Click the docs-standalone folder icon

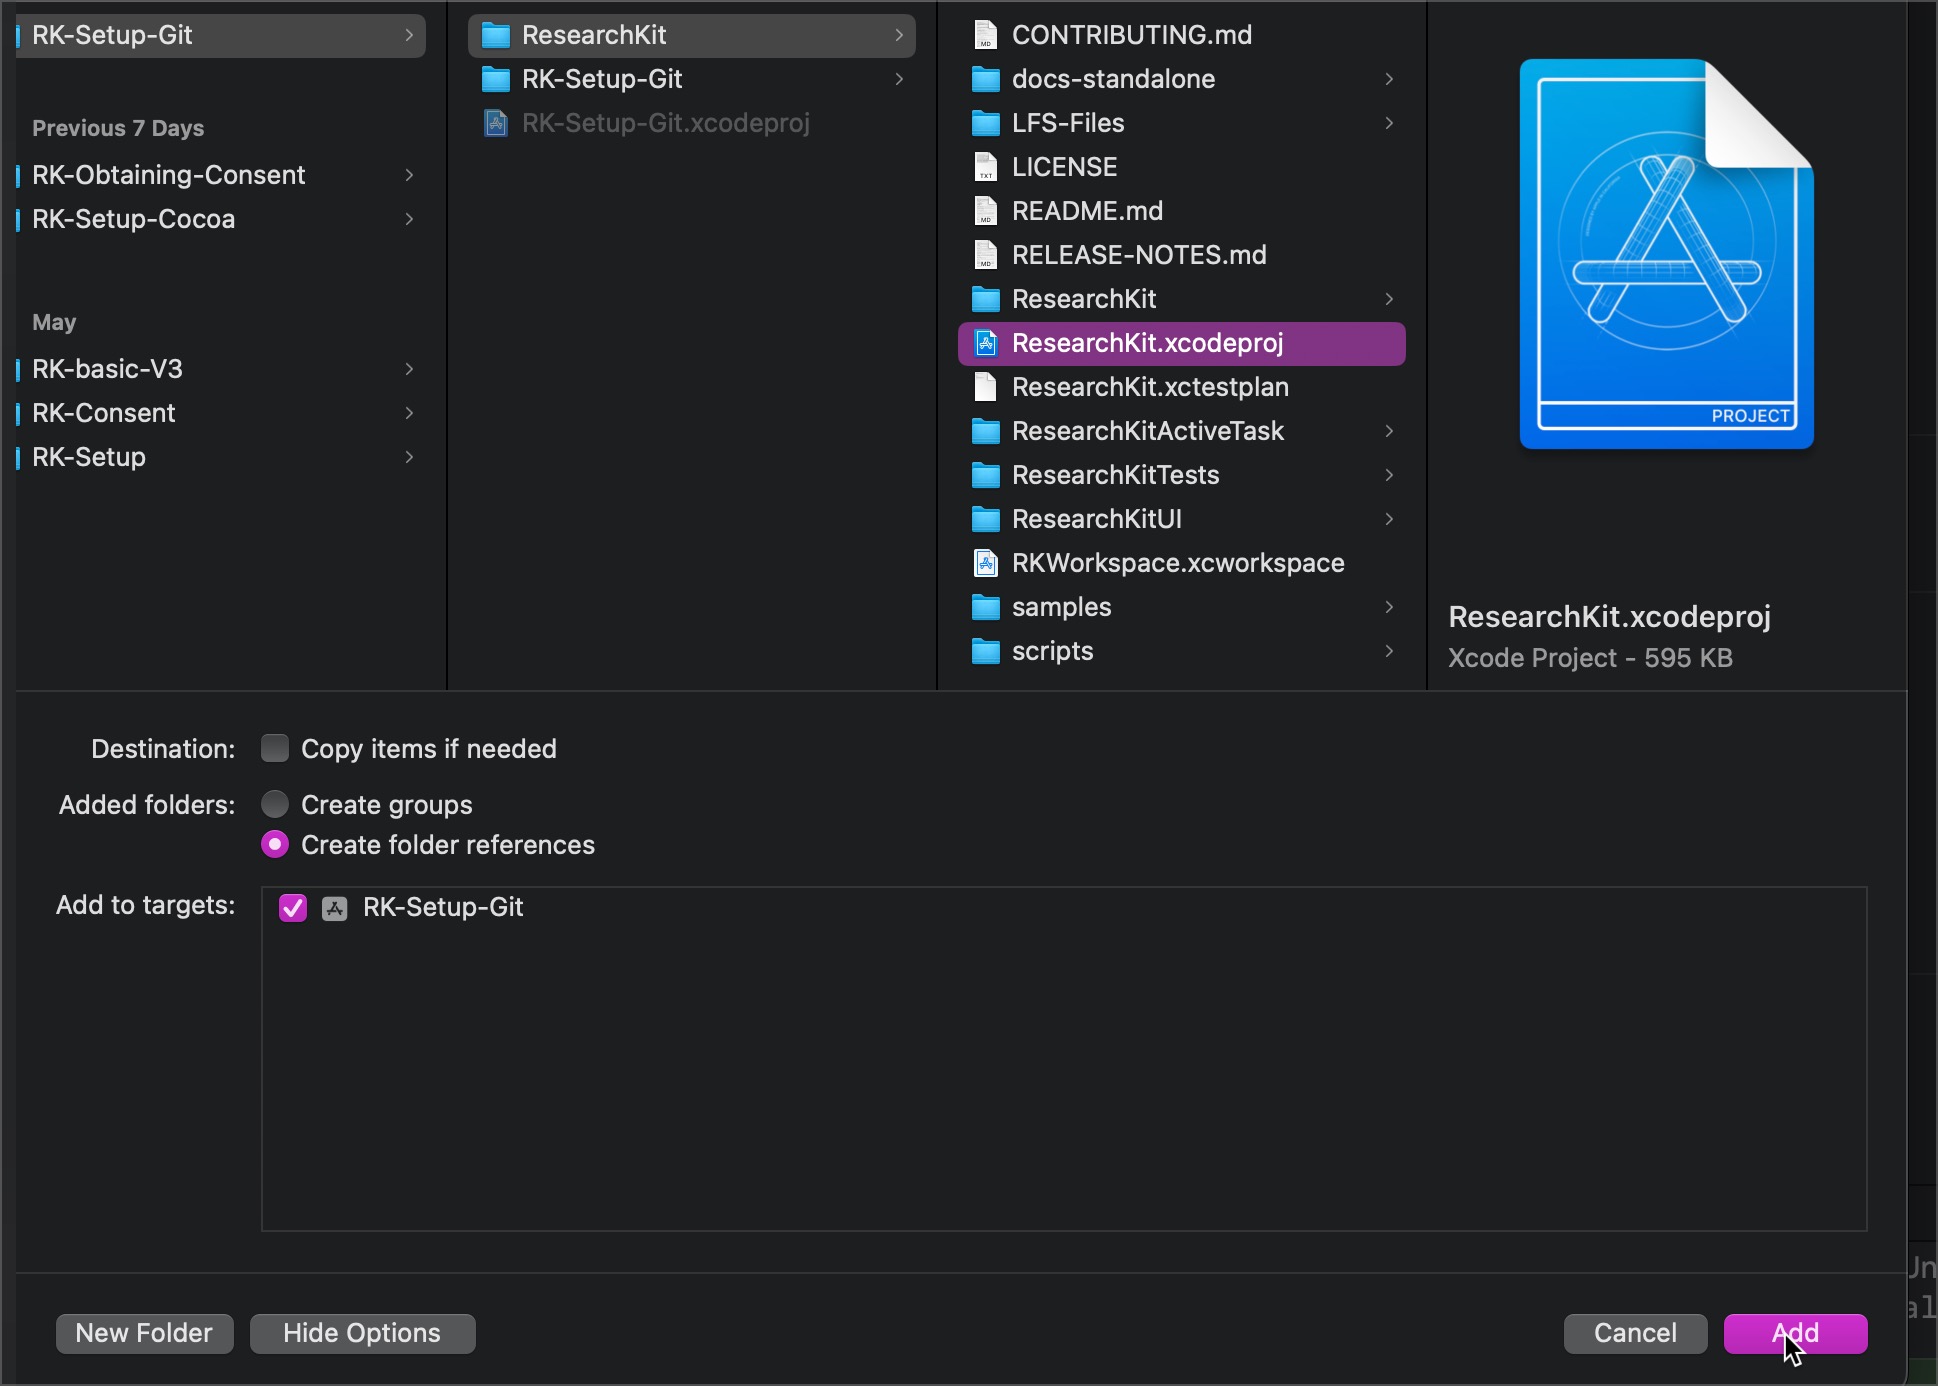pyautogui.click(x=986, y=80)
